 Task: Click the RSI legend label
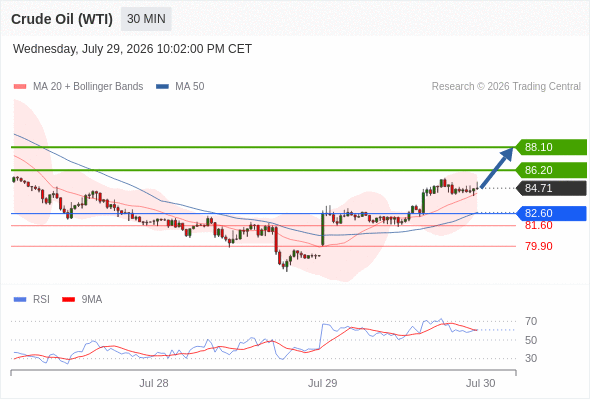(x=41, y=300)
